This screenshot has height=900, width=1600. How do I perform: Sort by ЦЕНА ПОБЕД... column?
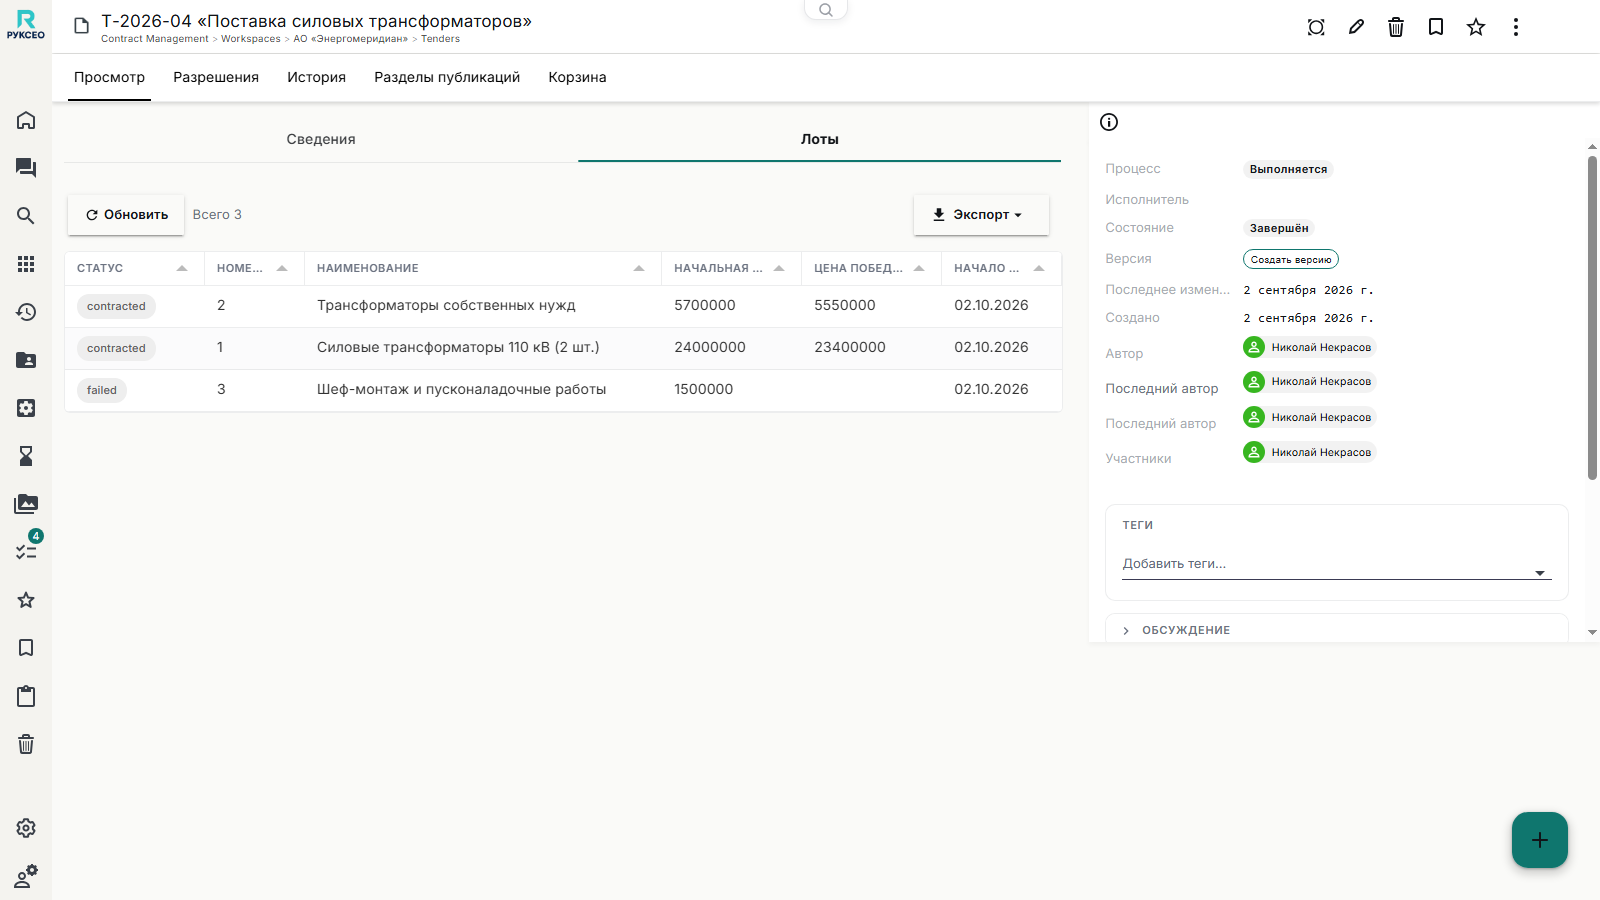(870, 268)
